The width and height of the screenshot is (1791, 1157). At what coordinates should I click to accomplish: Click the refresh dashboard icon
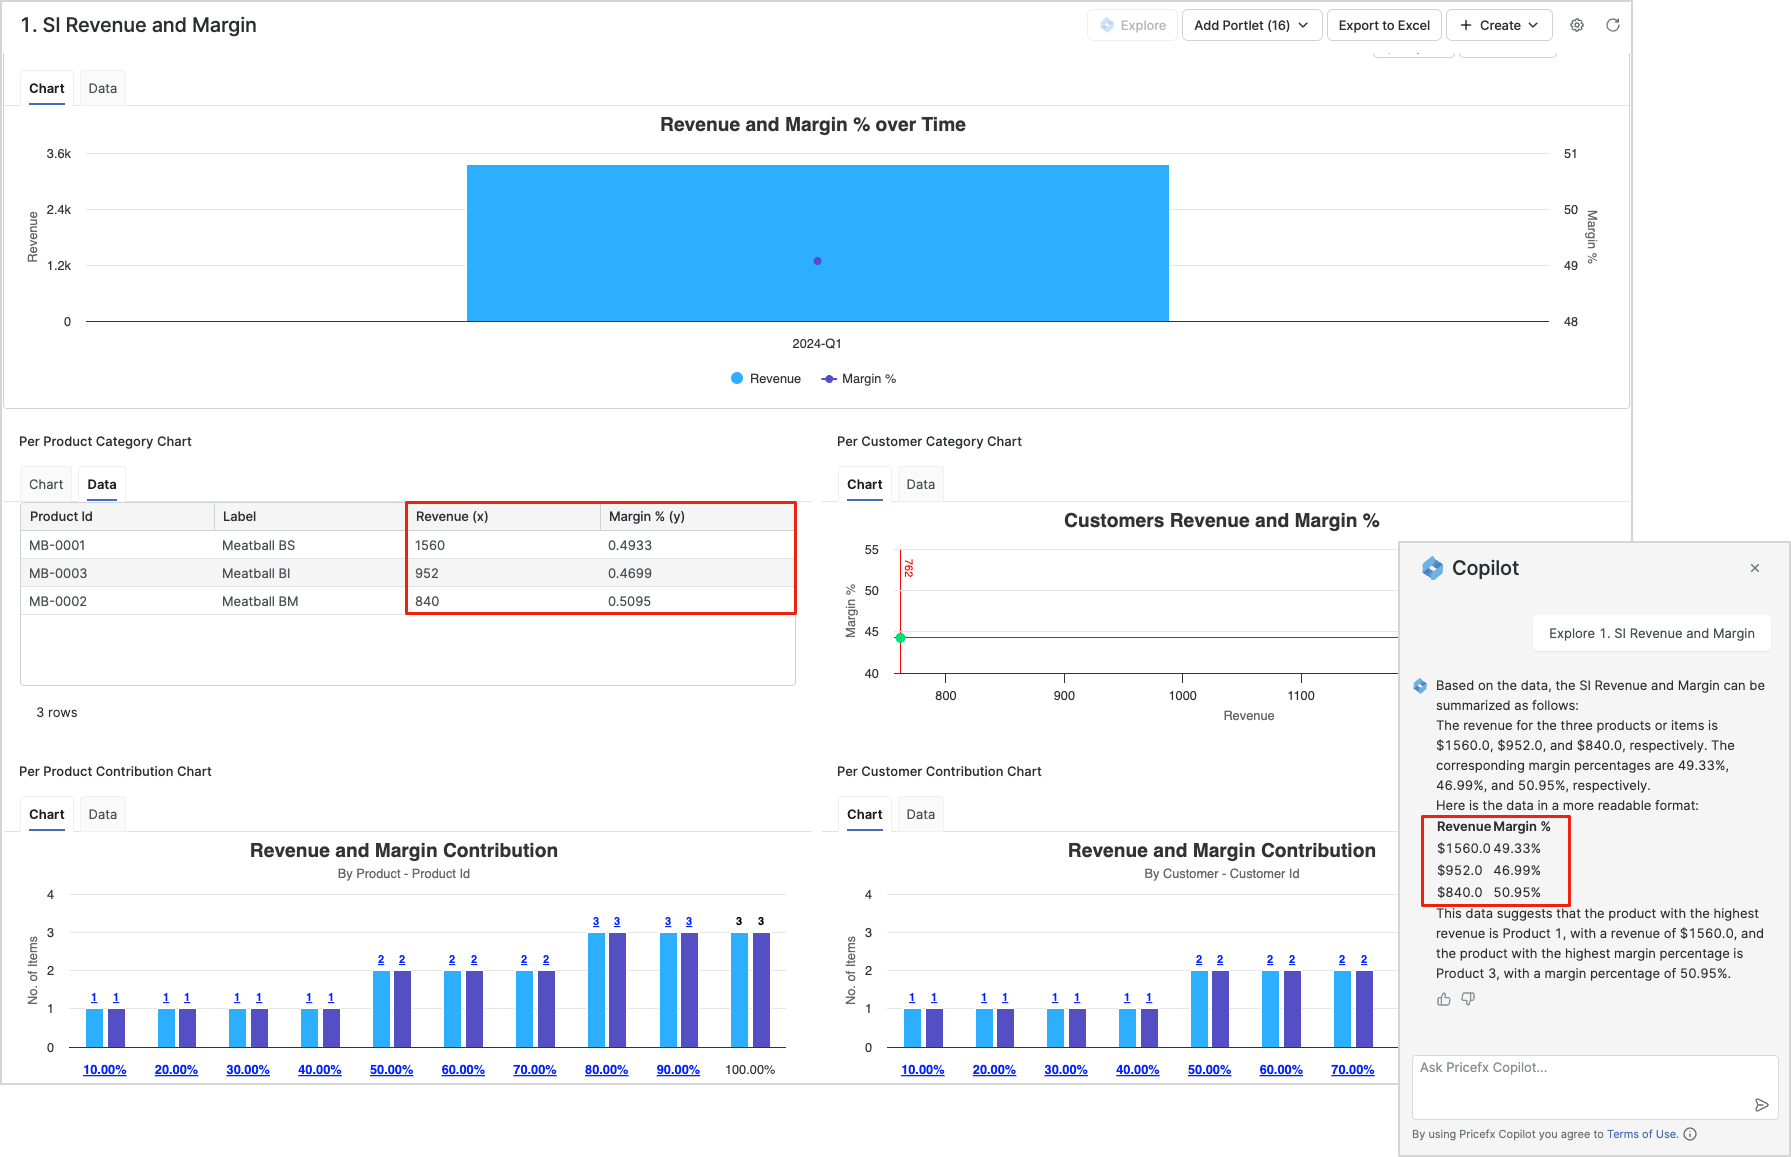point(1613,25)
